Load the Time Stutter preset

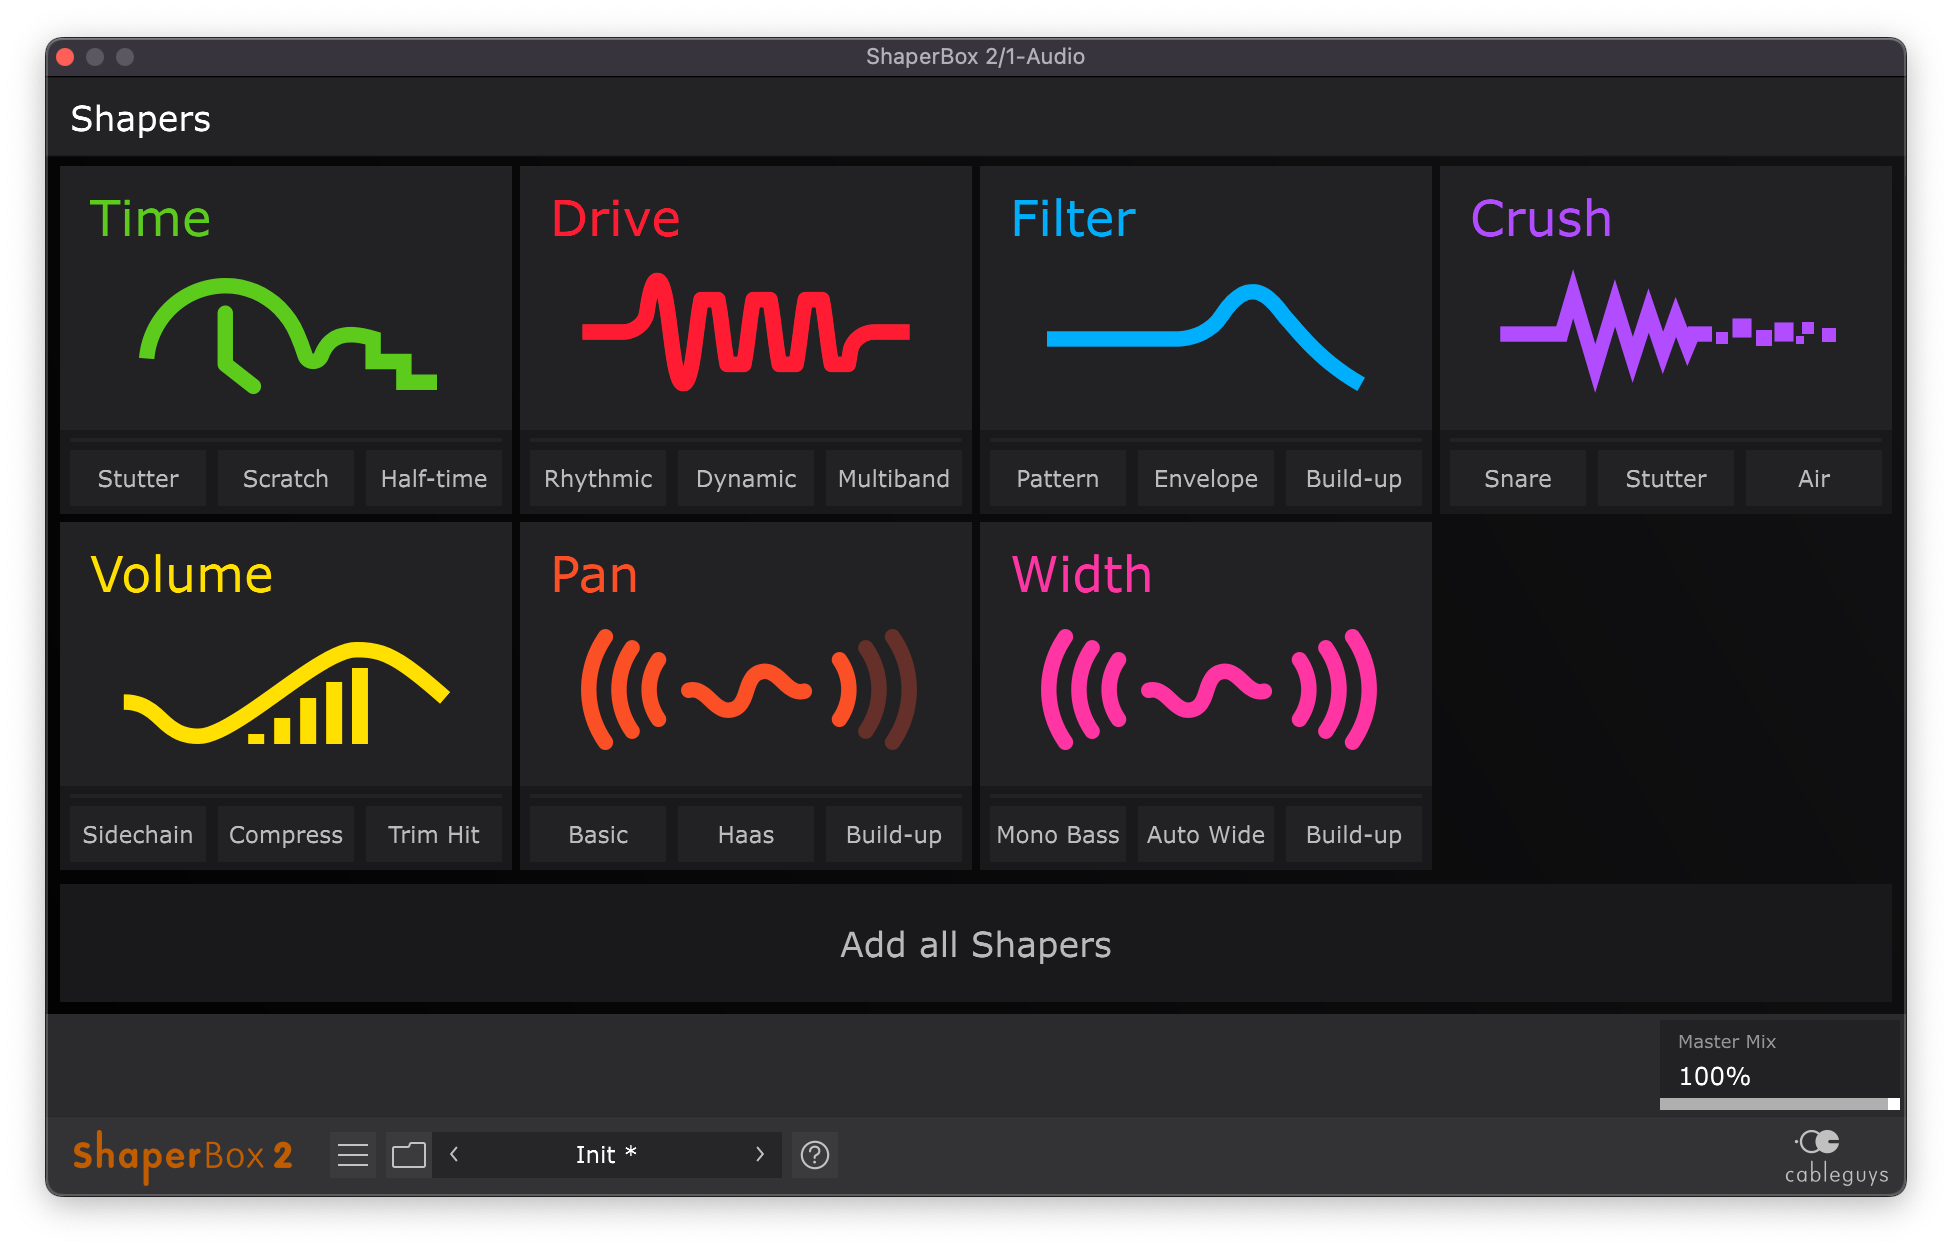(x=138, y=478)
